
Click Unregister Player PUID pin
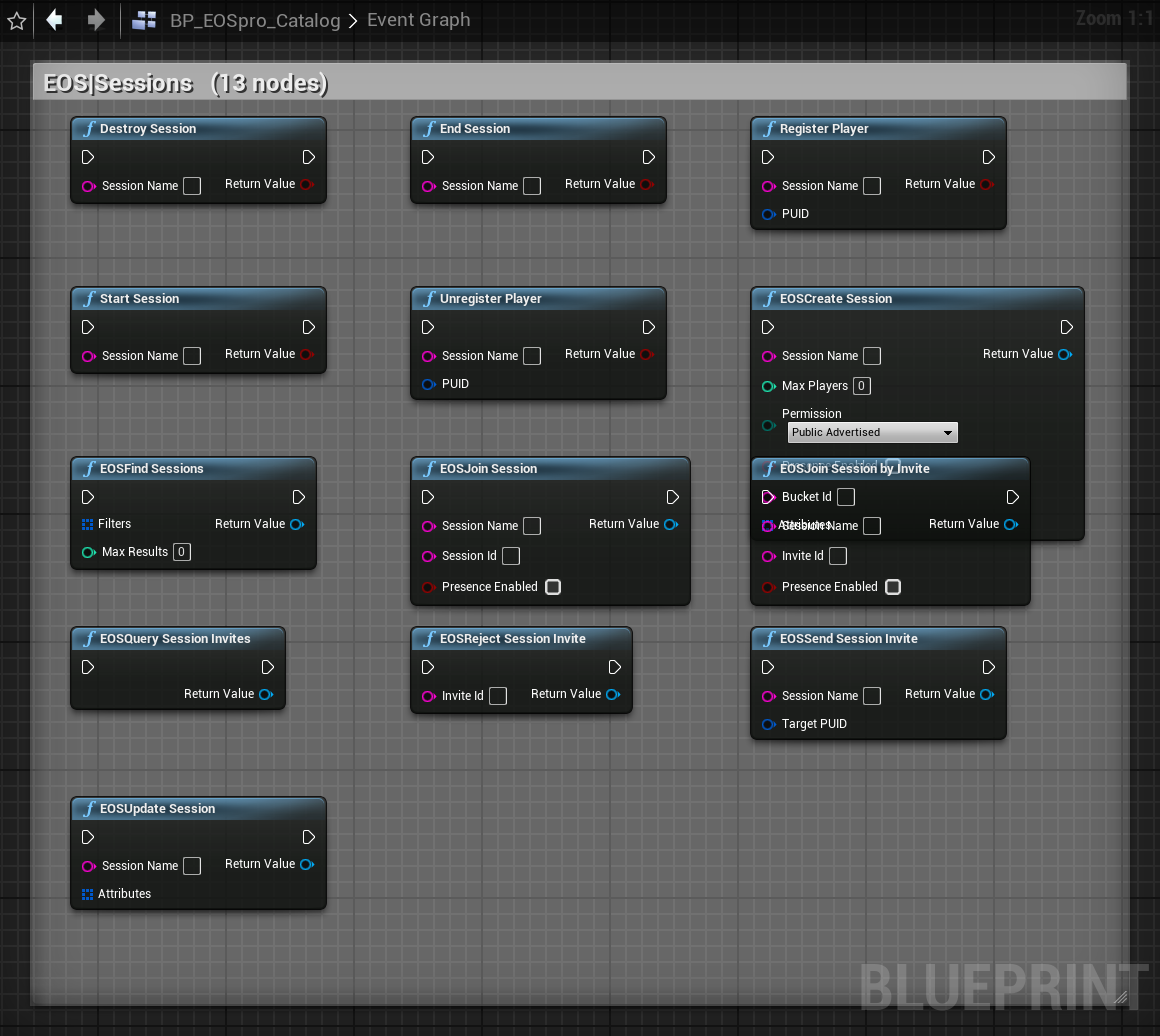coord(428,384)
